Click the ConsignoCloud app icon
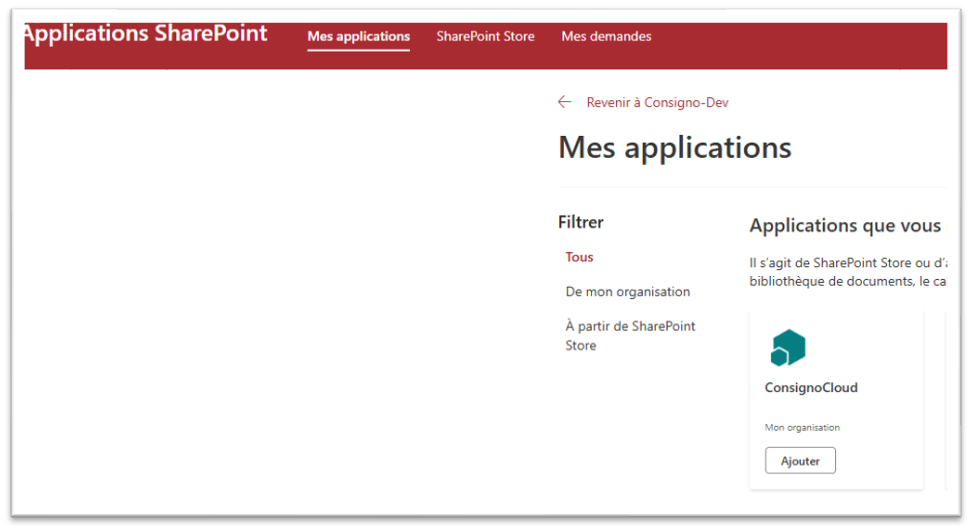Screen dimensions: 972x532 [x=788, y=347]
